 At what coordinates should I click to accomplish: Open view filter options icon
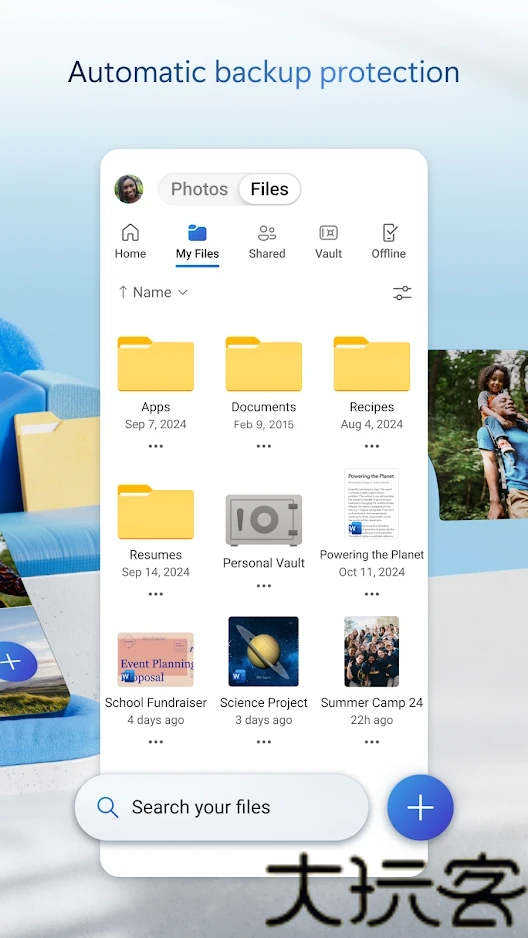(402, 293)
